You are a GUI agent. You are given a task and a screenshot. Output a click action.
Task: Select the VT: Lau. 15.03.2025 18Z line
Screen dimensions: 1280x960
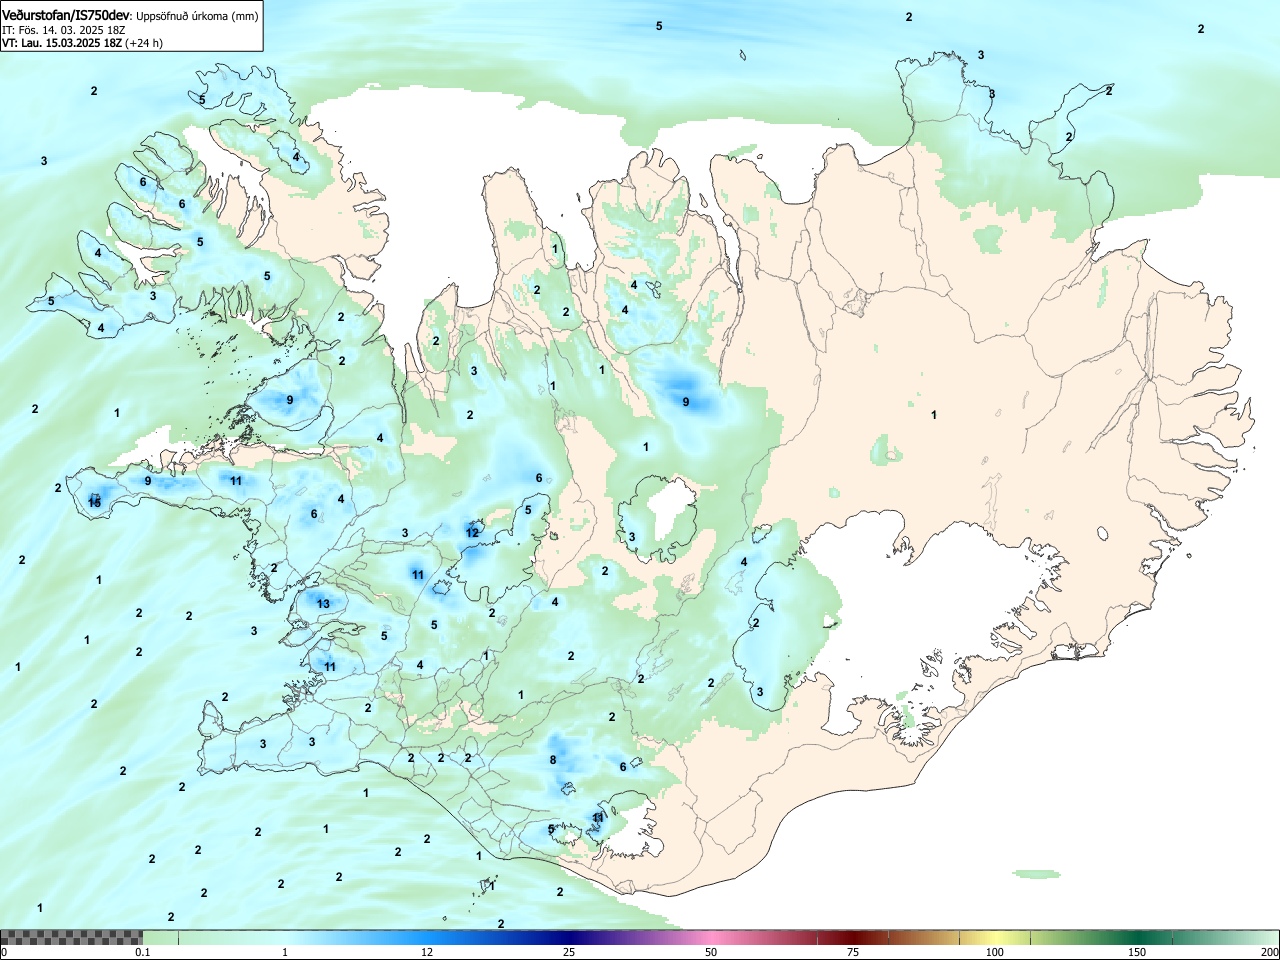(x=62, y=43)
